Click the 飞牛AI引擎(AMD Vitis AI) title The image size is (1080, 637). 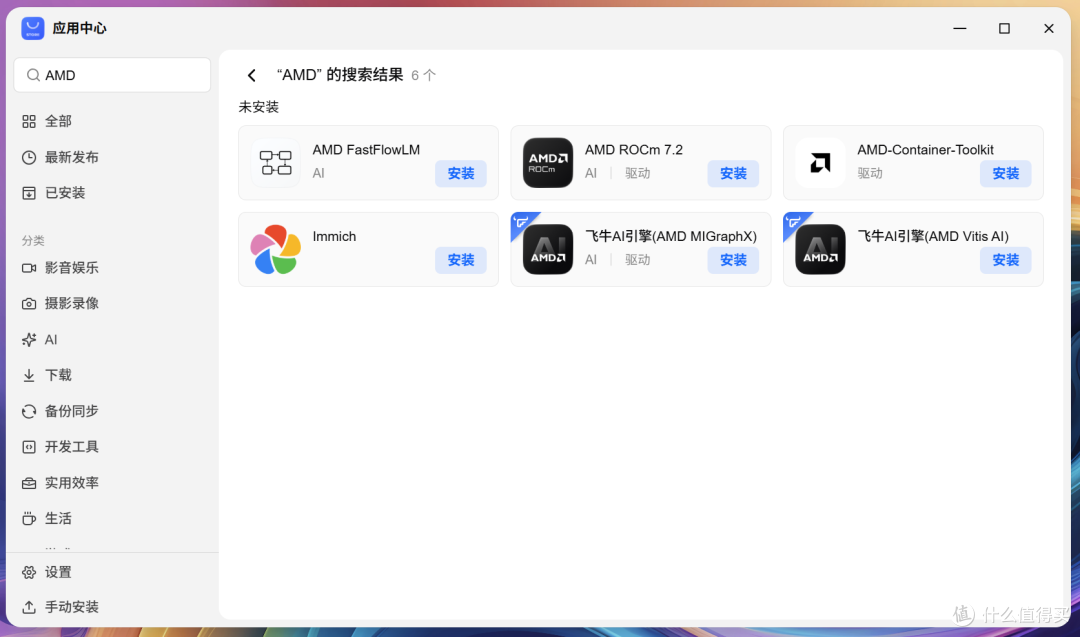tap(933, 237)
